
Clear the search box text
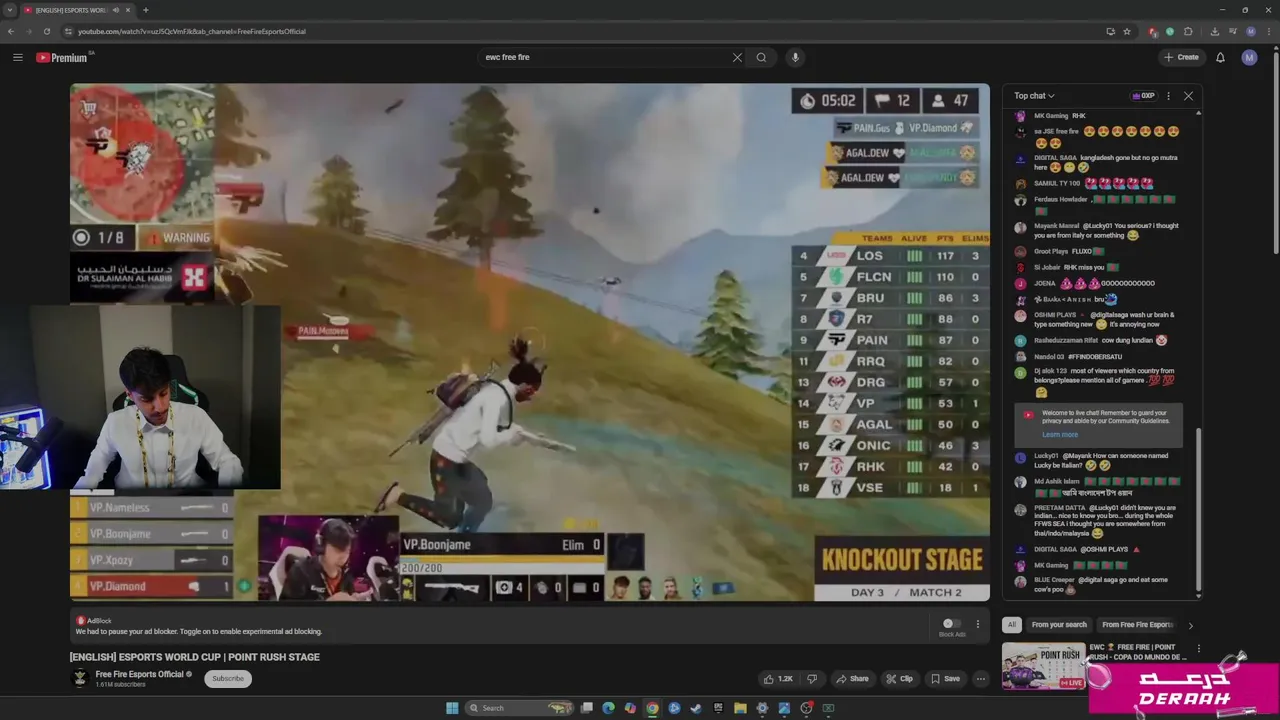737,57
